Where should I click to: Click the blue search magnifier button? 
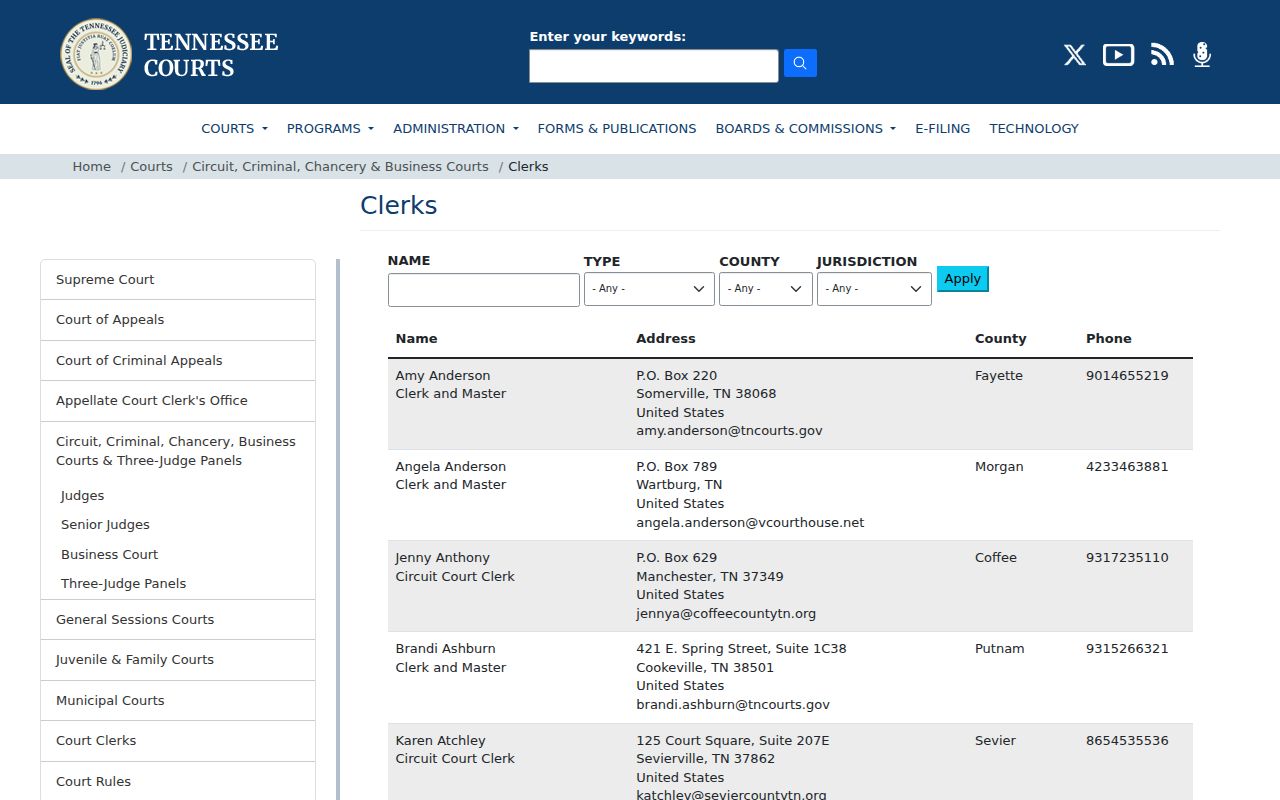click(x=800, y=63)
